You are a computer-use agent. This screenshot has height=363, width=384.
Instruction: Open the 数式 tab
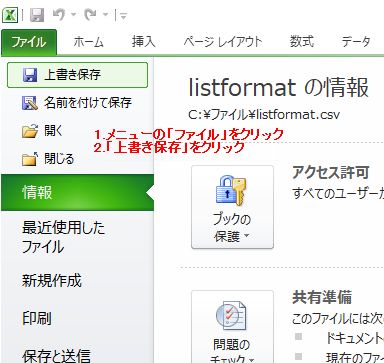pos(302,42)
